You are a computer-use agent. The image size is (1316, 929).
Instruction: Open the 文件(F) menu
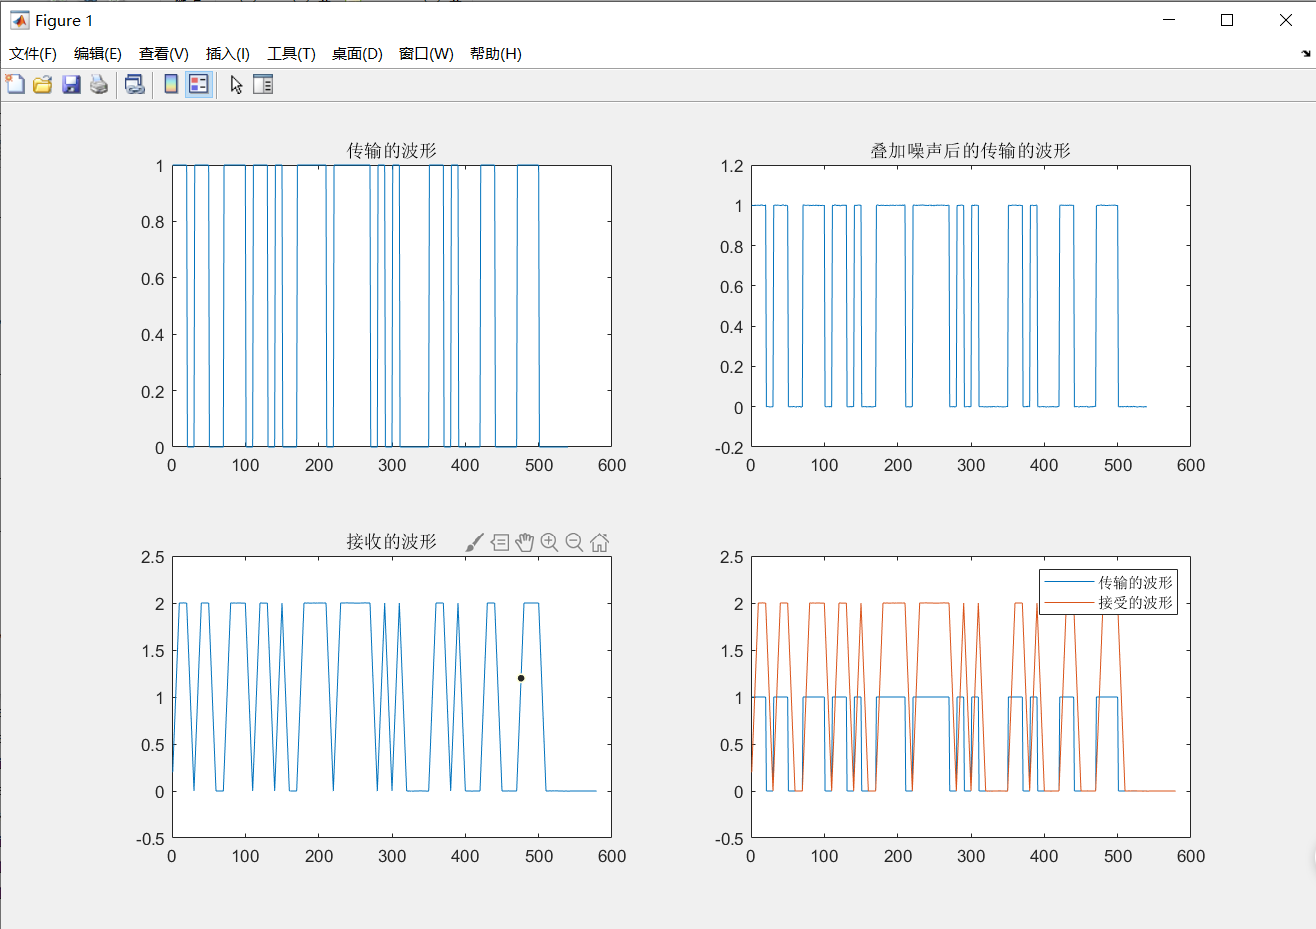click(x=33, y=54)
